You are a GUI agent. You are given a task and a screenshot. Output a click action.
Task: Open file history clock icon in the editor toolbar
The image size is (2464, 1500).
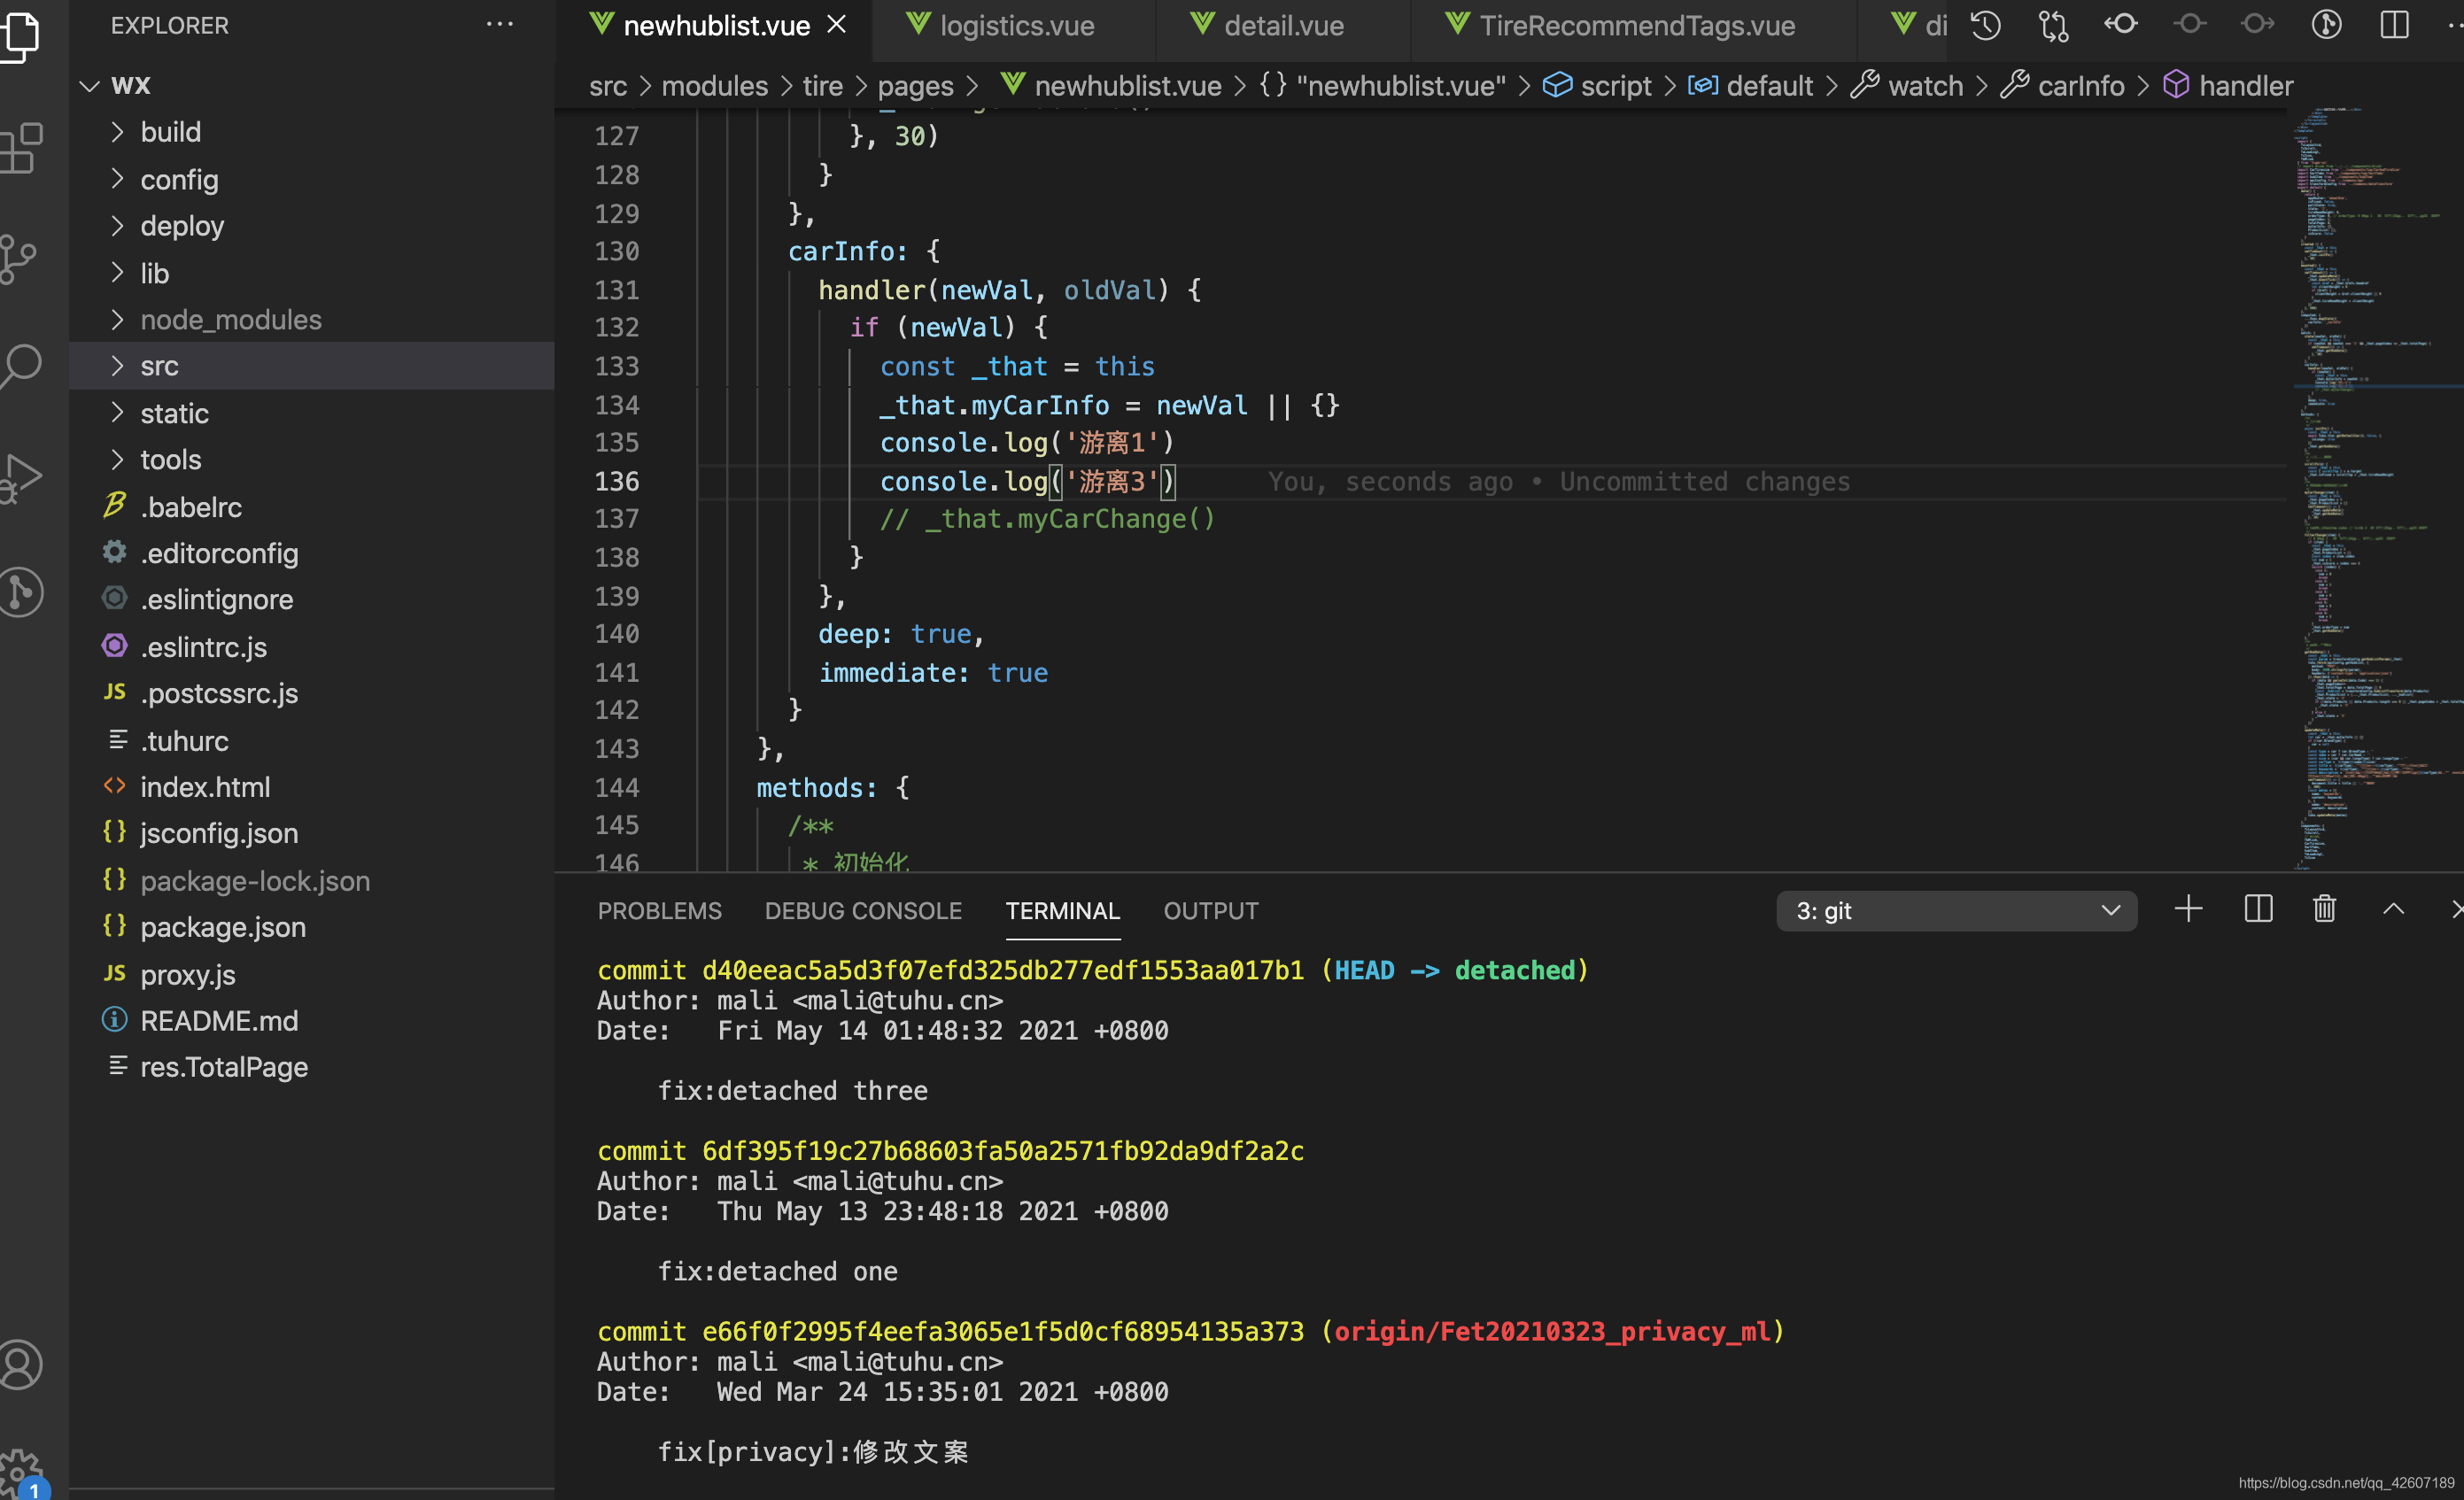[x=1986, y=25]
